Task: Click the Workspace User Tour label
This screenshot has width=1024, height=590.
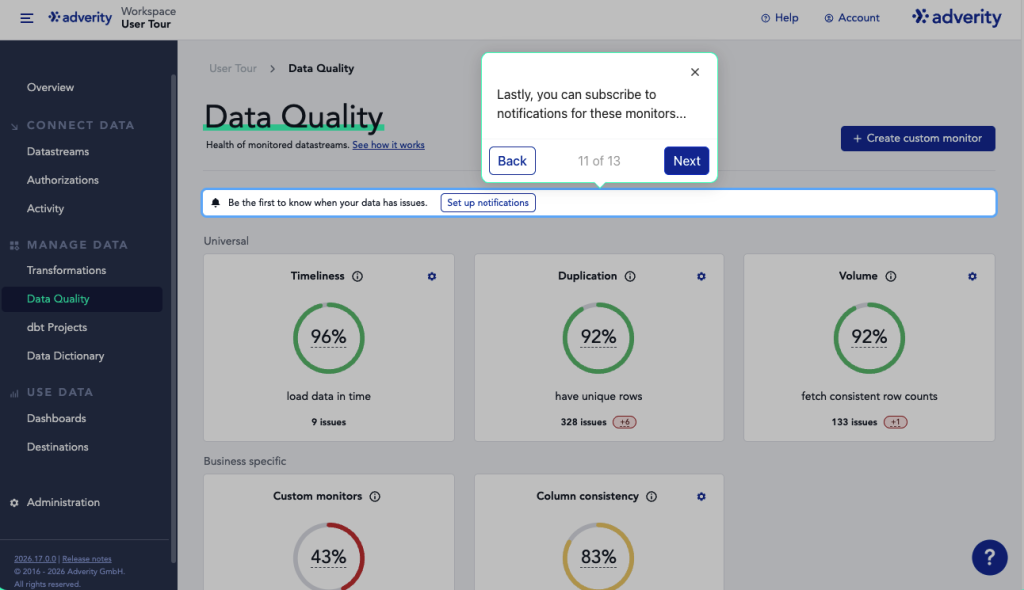Action: tap(148, 18)
